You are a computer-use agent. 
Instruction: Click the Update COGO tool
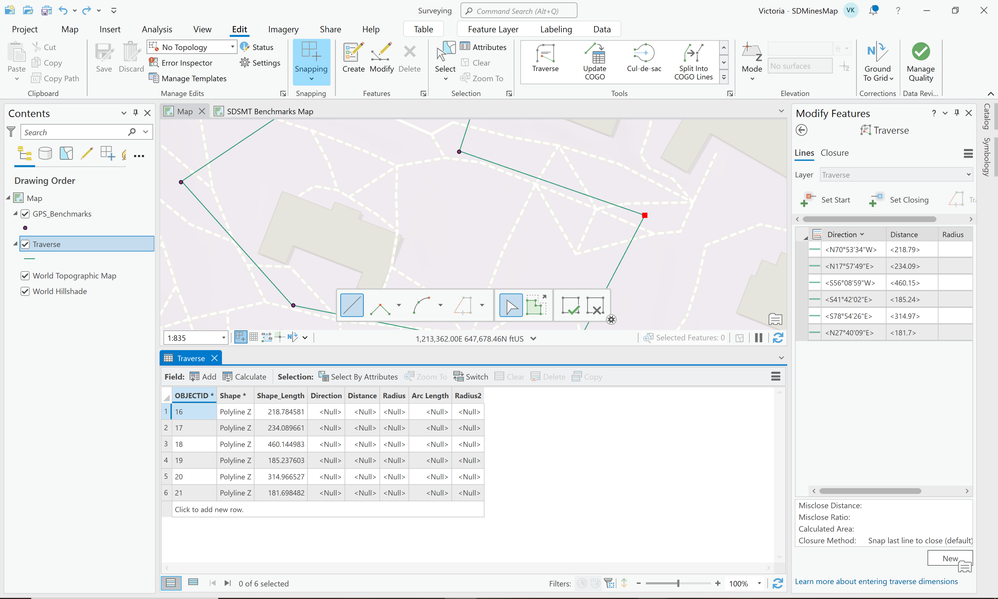[x=594, y=59]
